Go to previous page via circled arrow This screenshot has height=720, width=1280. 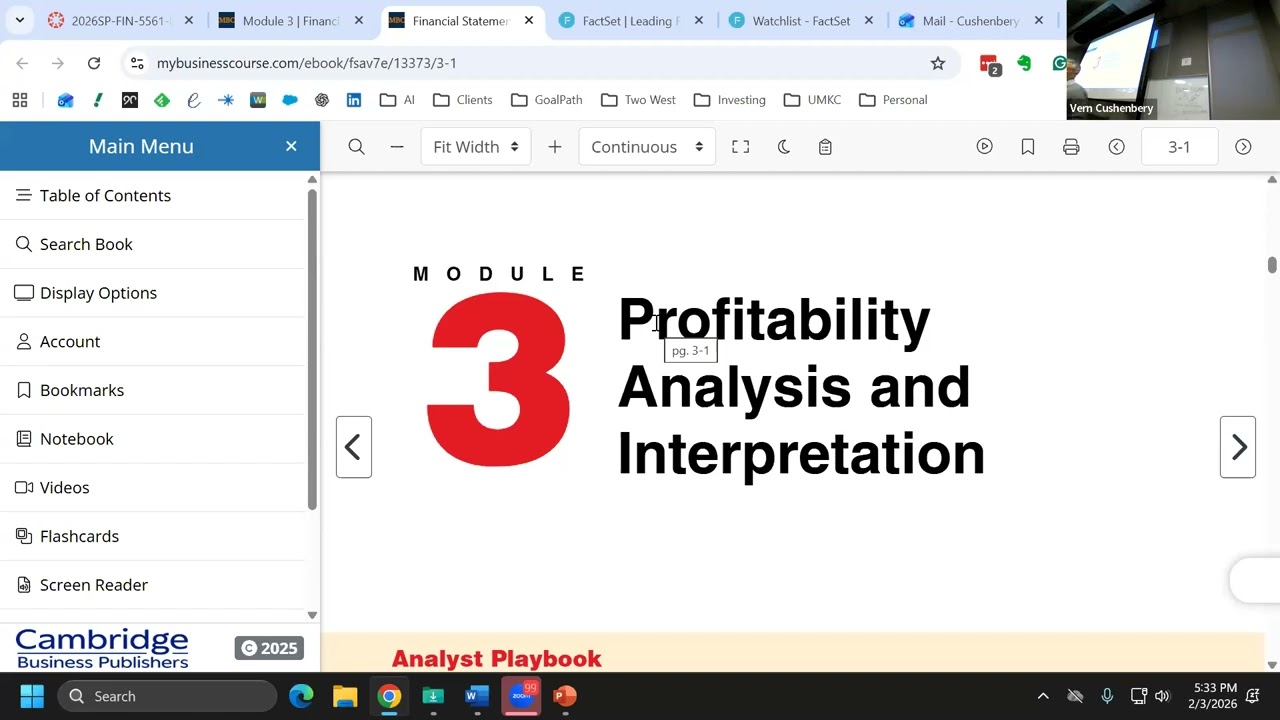point(1117,147)
